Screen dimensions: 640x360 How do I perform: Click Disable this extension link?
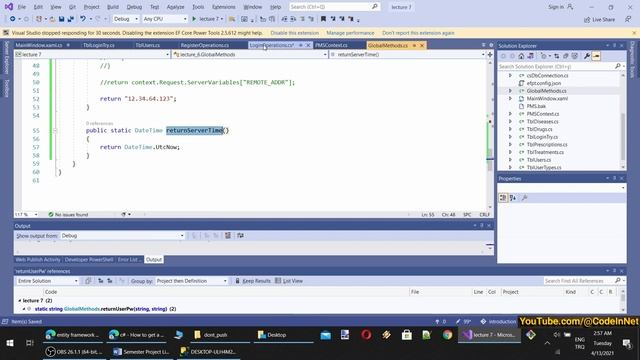294,33
